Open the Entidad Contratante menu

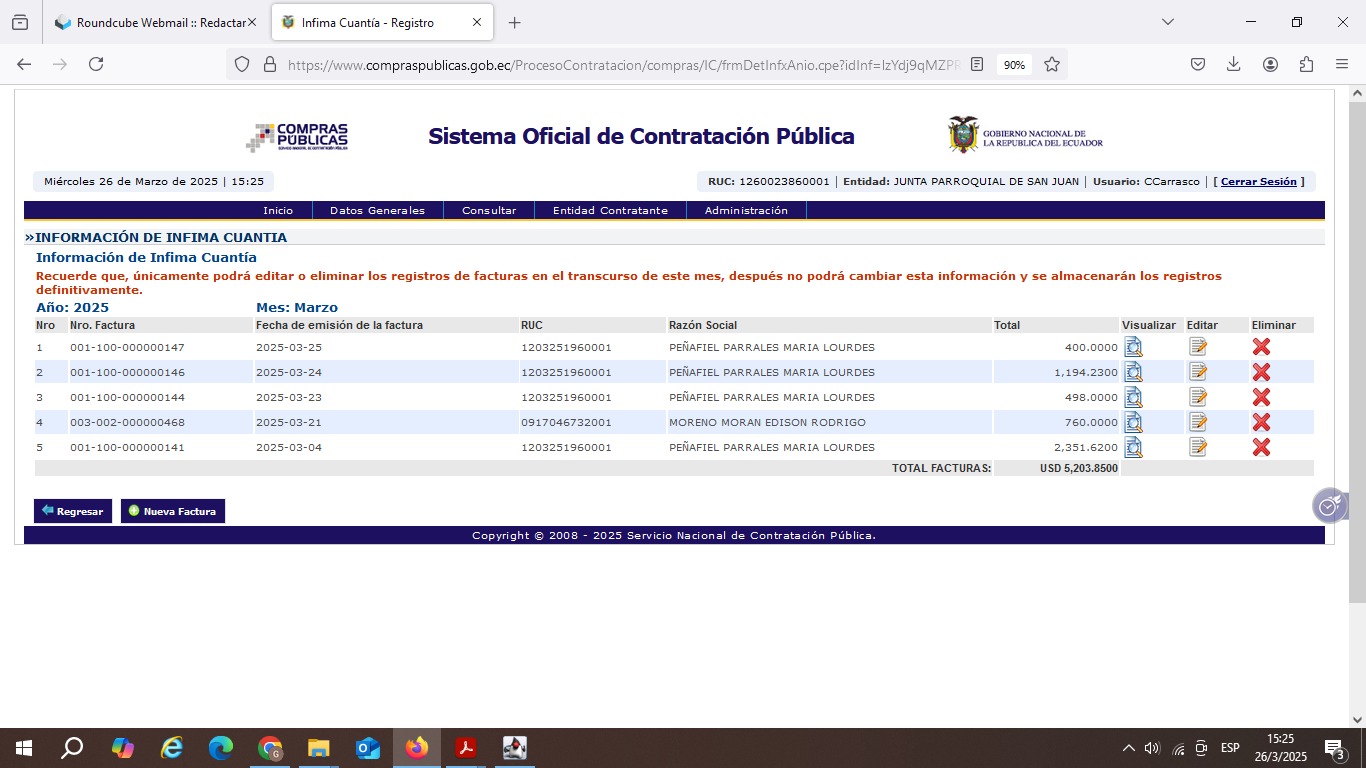pos(610,211)
